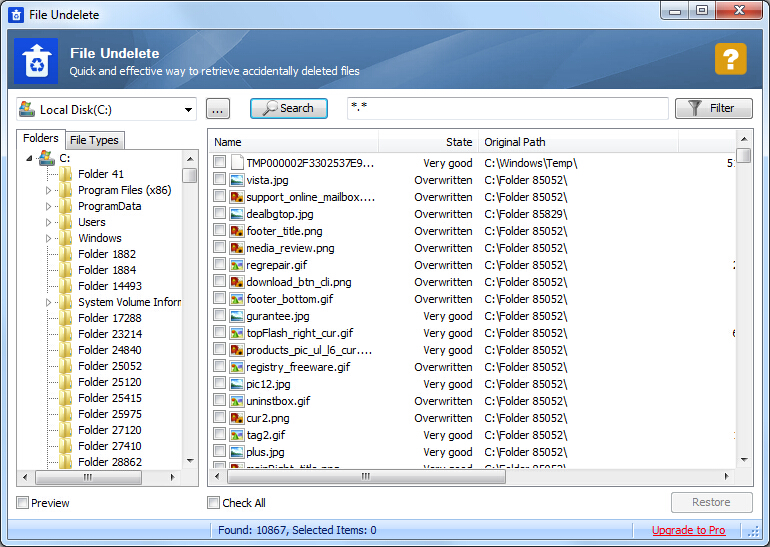Click the file mask input field

pyautogui.click(x=508, y=109)
